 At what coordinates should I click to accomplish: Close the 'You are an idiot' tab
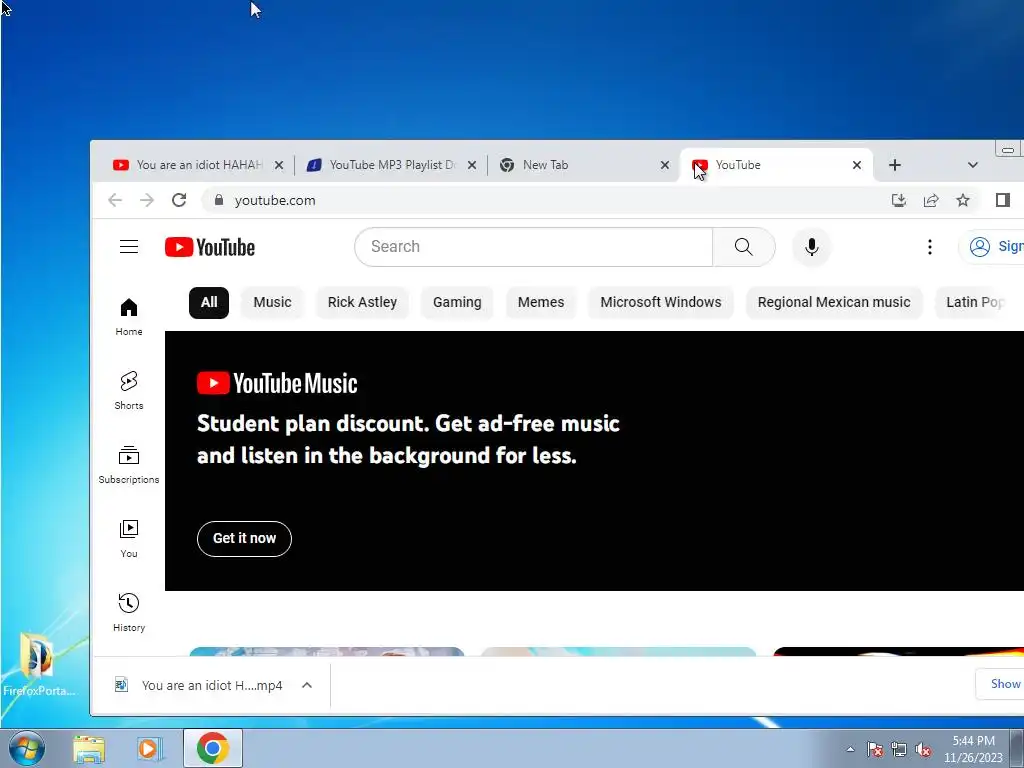point(279,165)
